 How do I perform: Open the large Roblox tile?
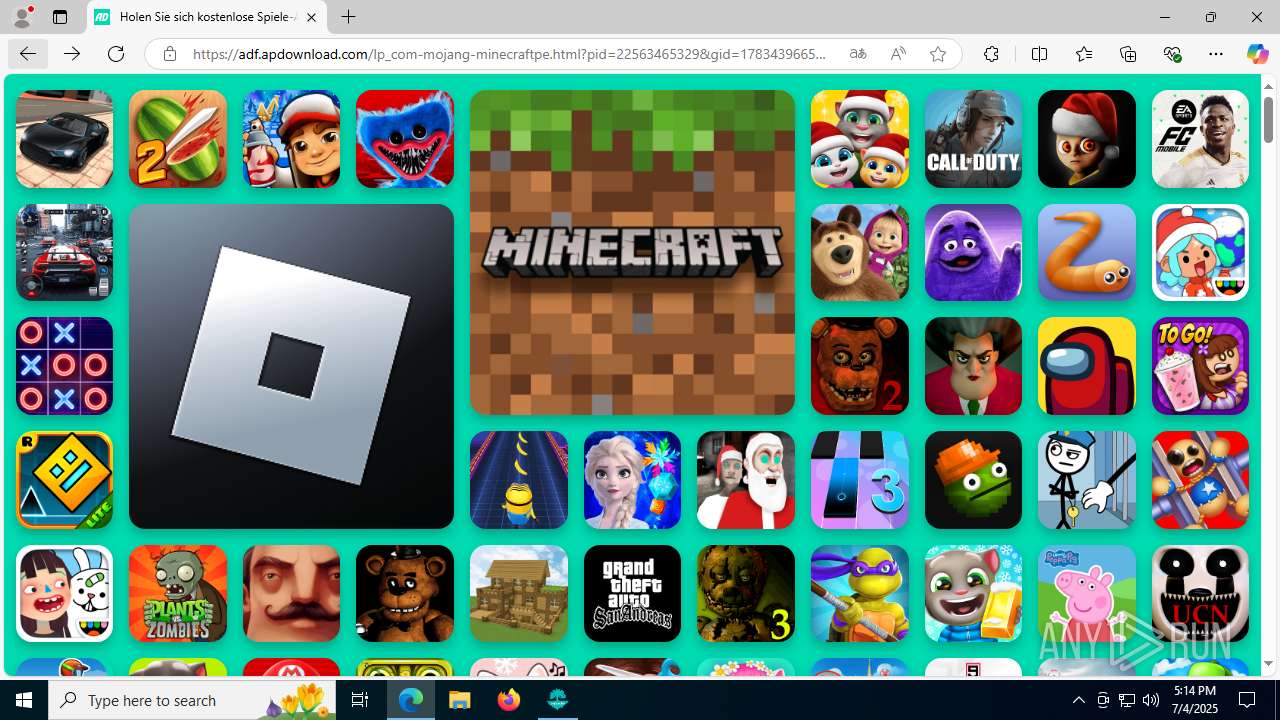[291, 366]
